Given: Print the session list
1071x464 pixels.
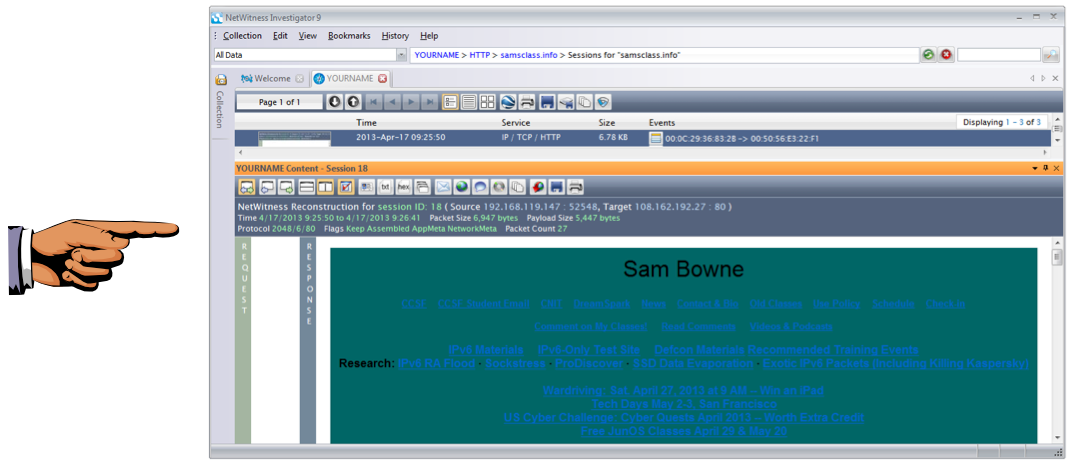Looking at the screenshot, I should point(527,102).
